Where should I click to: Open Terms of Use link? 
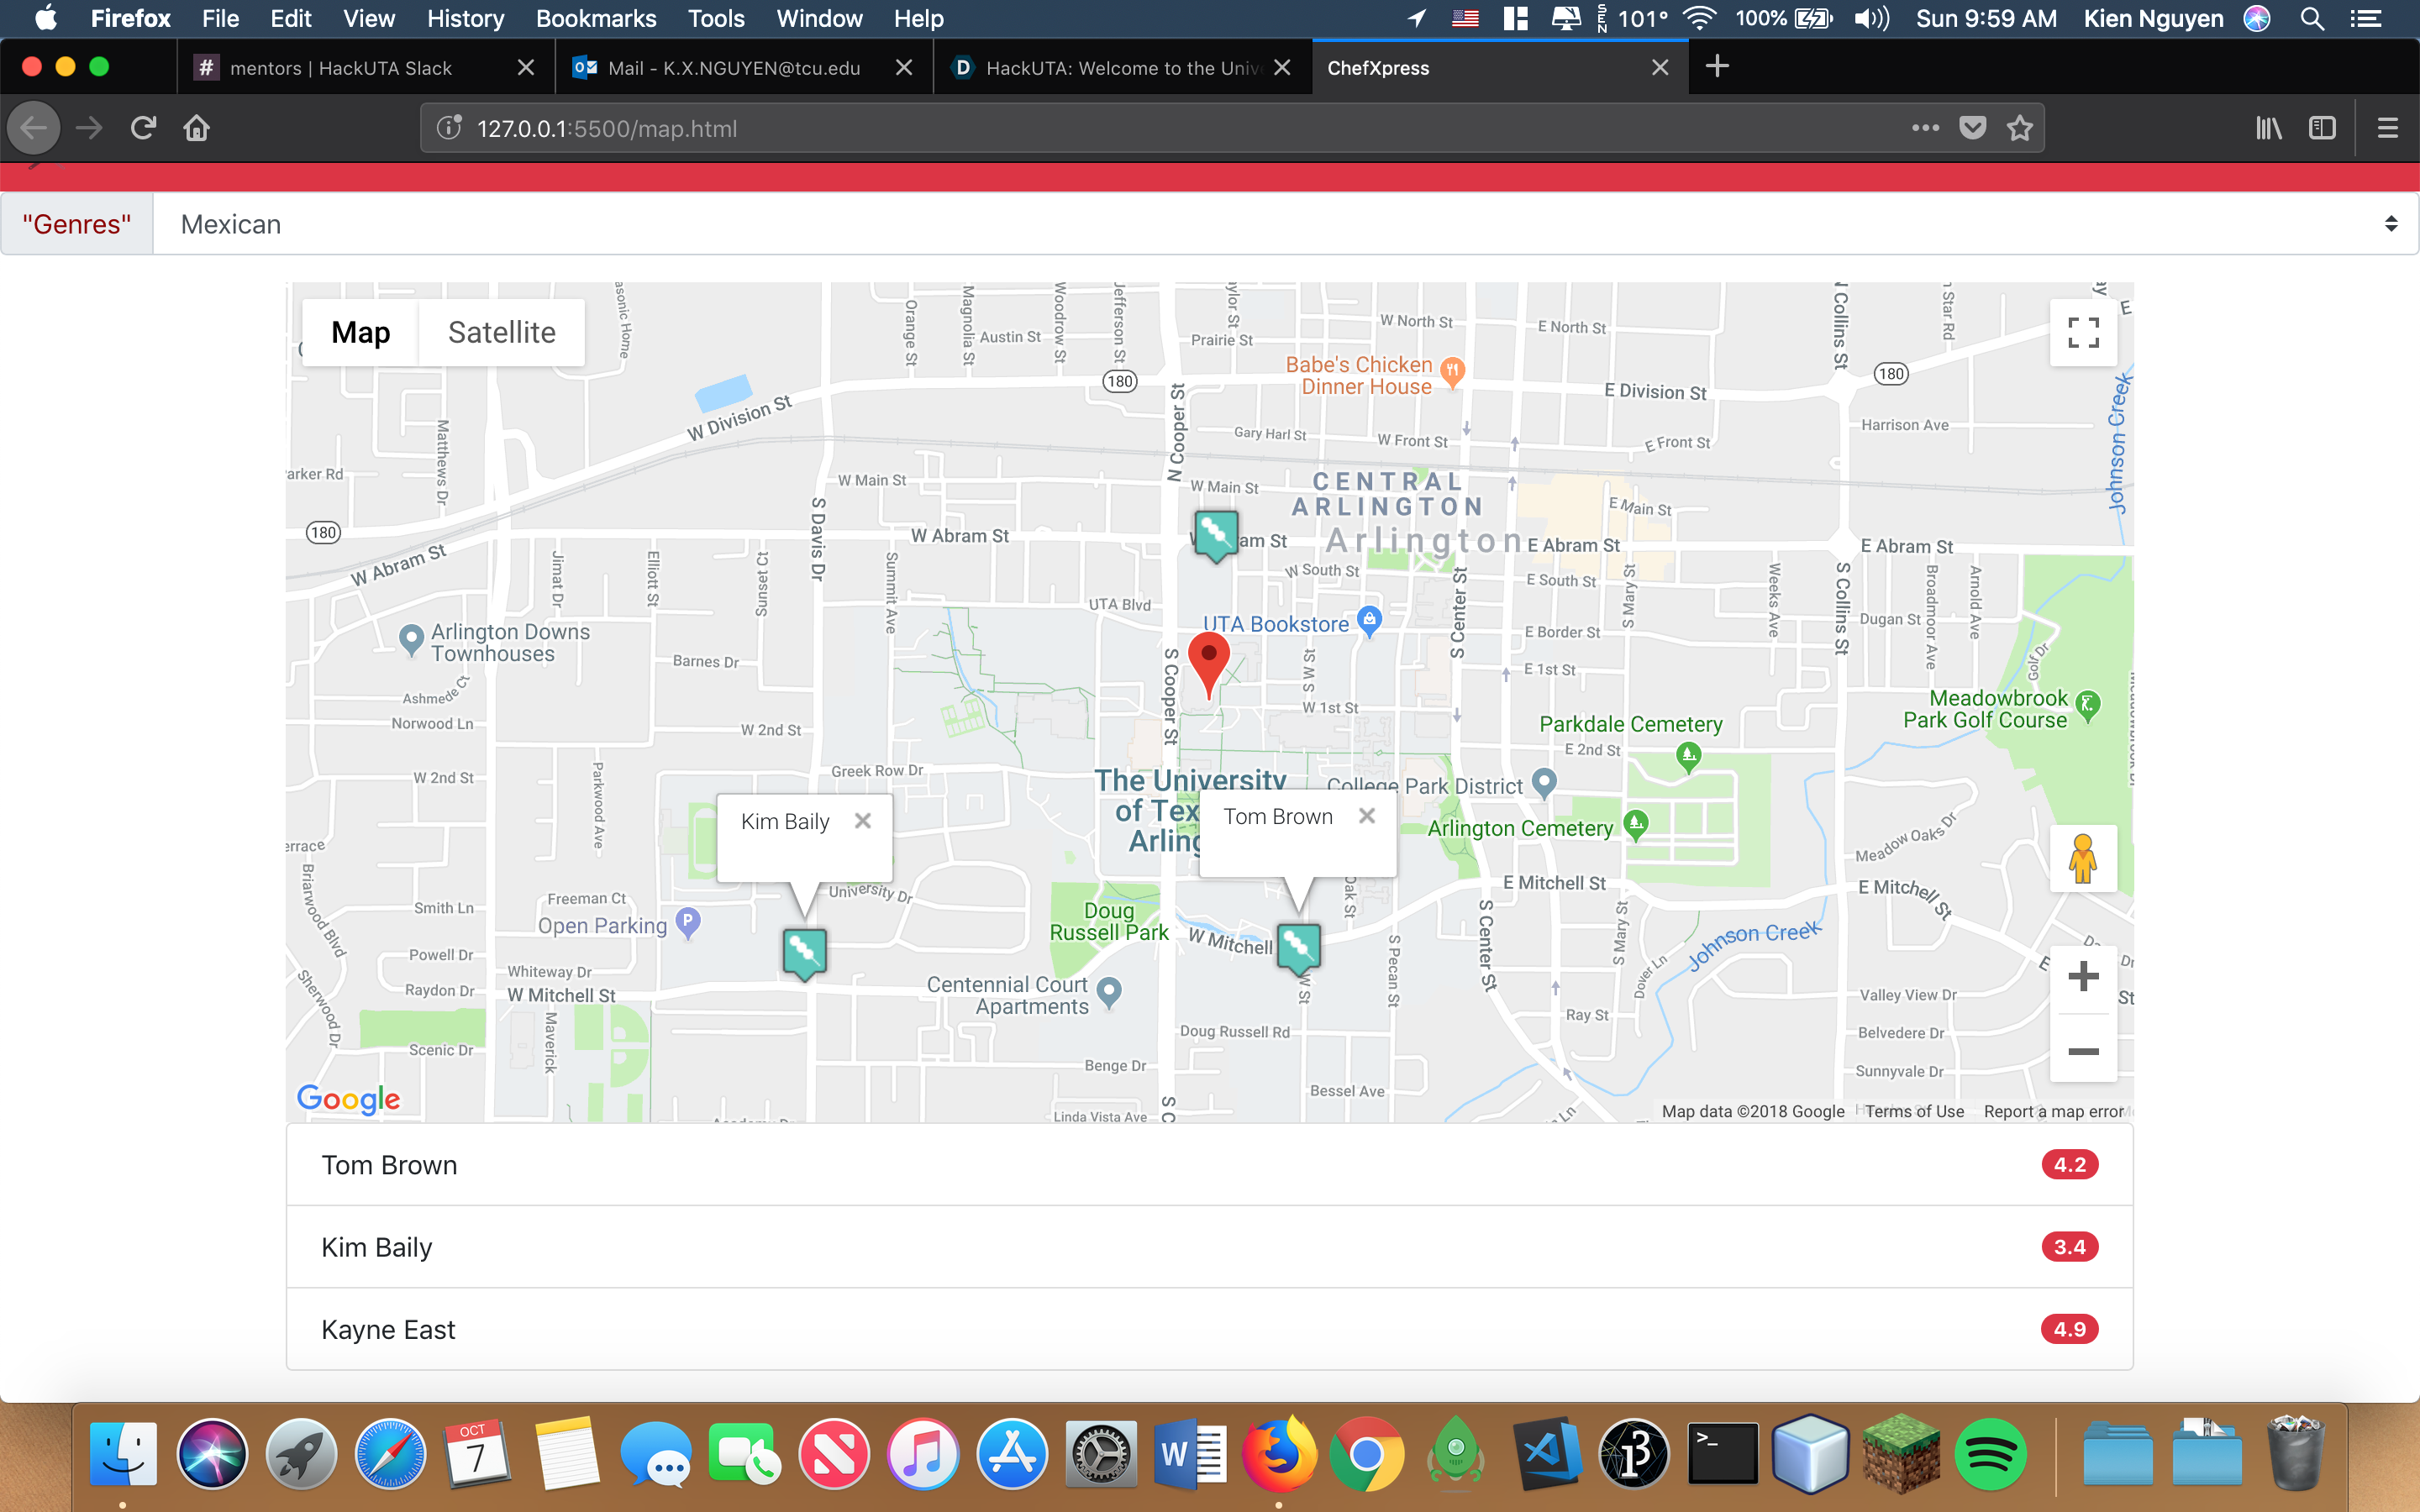pos(1913,1111)
